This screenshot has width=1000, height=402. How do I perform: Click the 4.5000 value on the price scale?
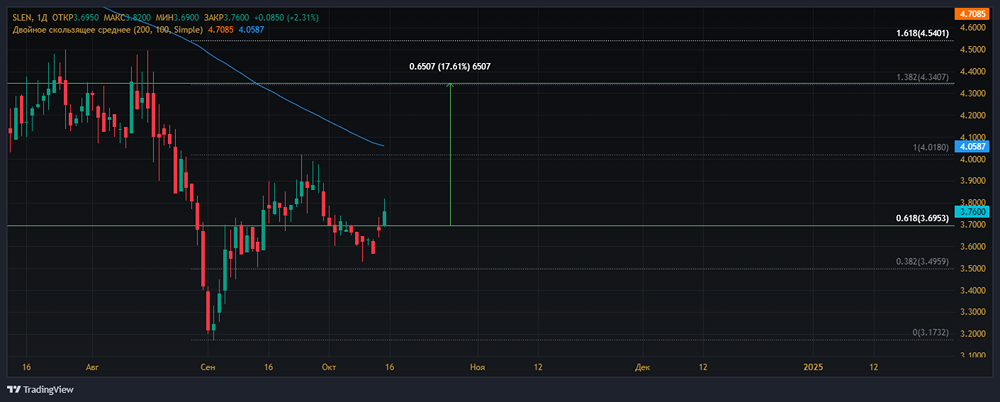(x=967, y=50)
